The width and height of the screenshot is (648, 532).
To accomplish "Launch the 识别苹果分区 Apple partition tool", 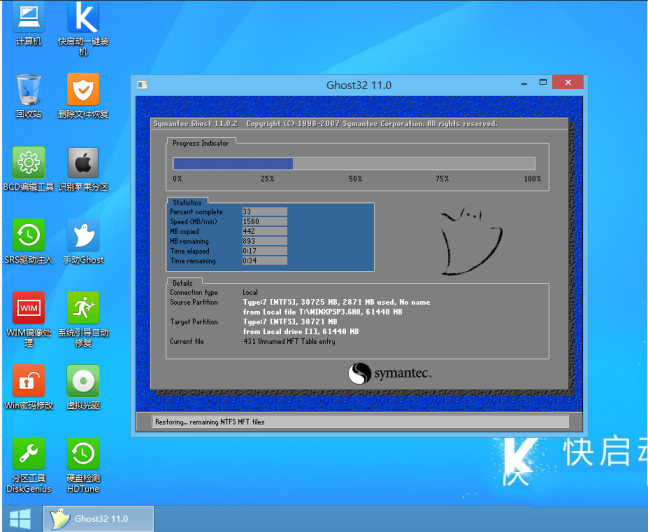I will coord(83,162).
